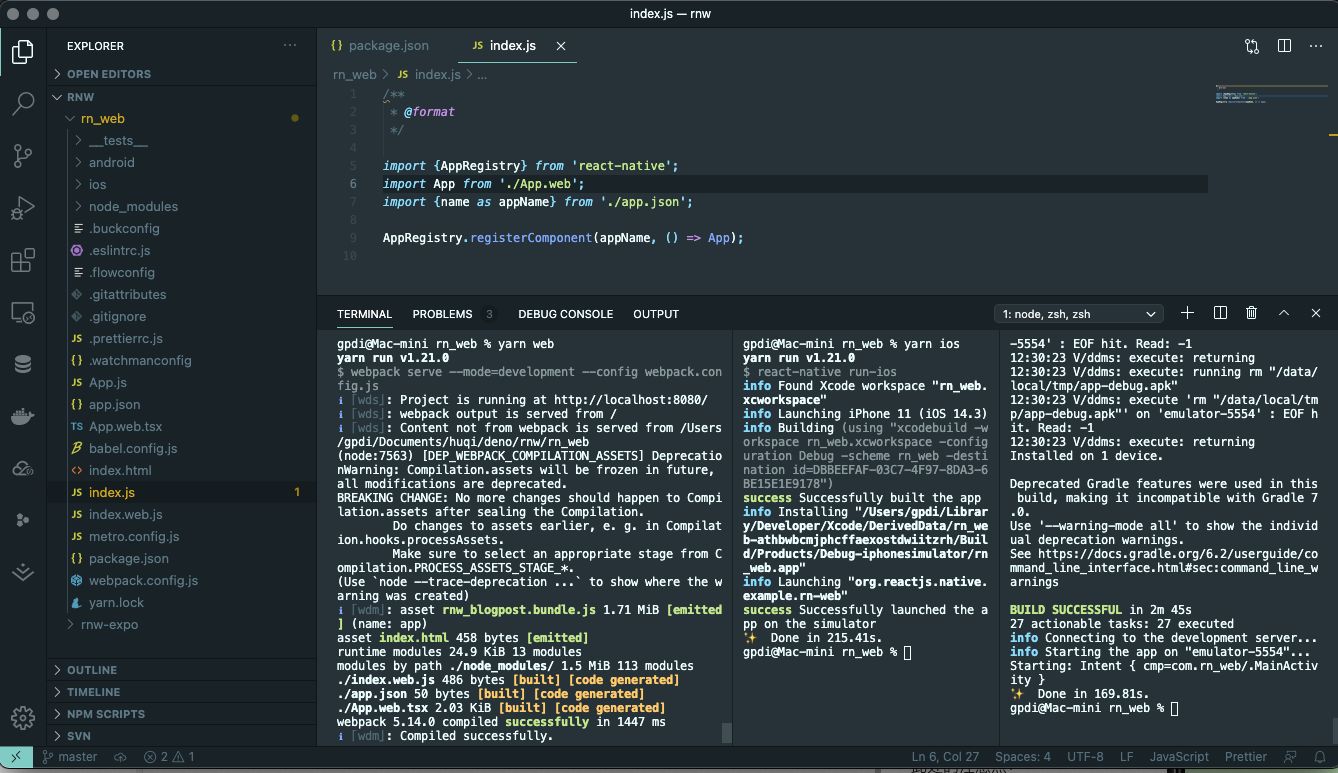Click the third terminal's scrollbar
The height and width of the screenshot is (773, 1338).
[x=1333, y=731]
